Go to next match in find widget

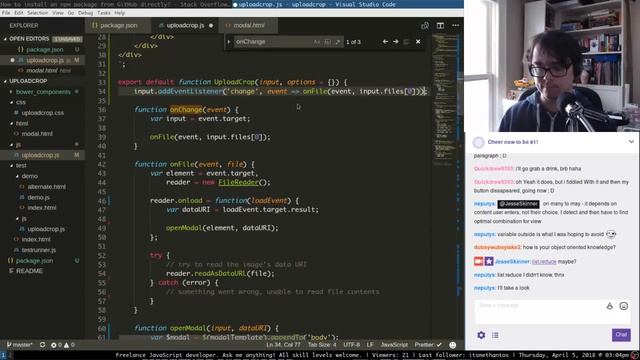click(x=396, y=42)
